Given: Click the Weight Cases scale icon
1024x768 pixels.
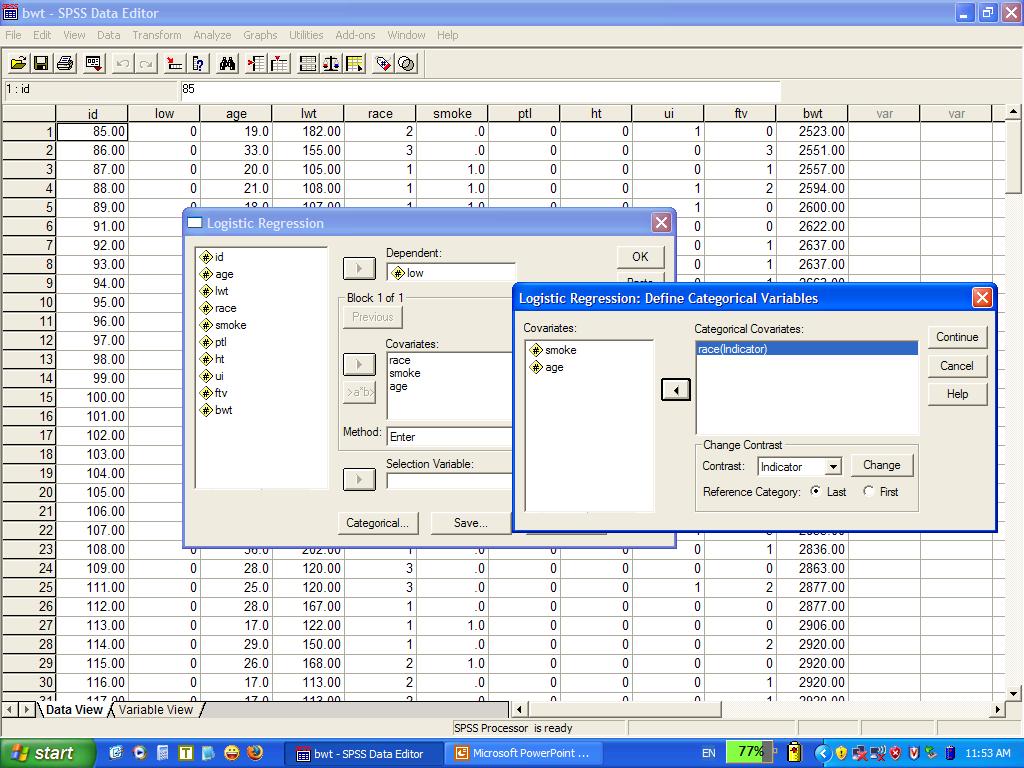Looking at the screenshot, I should pos(330,63).
